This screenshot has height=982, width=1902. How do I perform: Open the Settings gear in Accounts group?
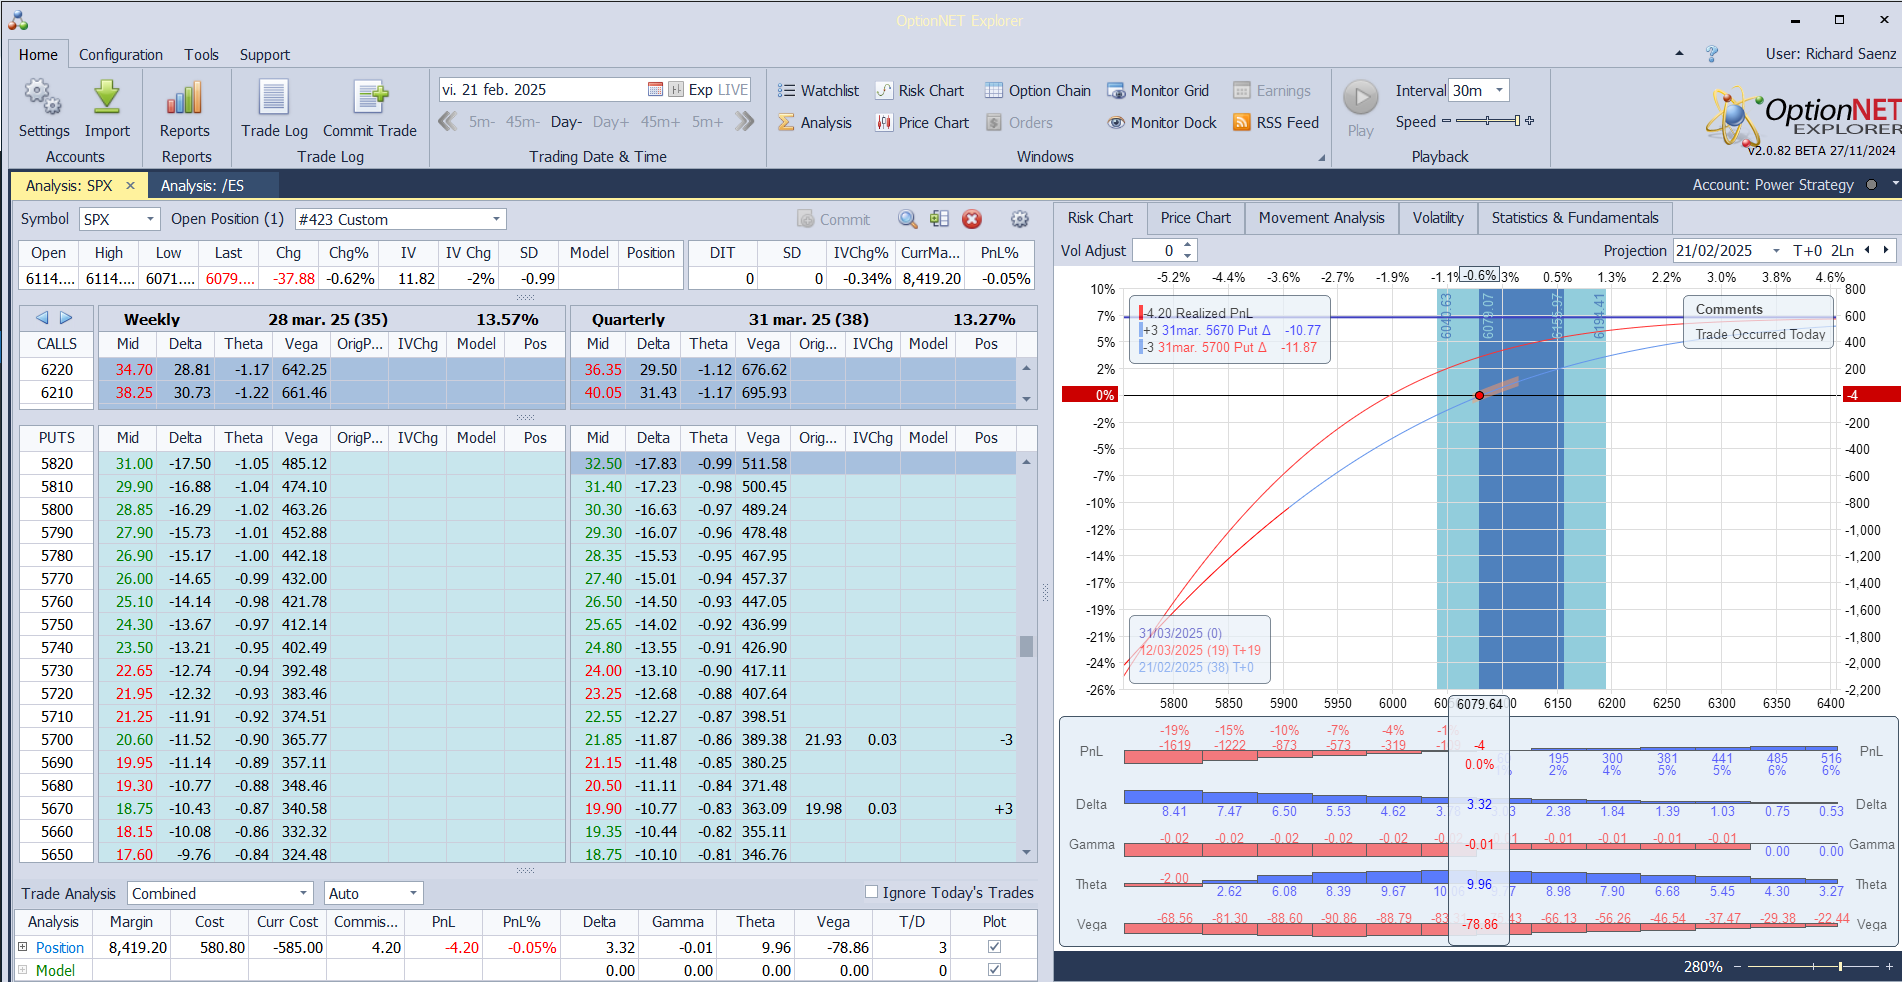click(43, 98)
